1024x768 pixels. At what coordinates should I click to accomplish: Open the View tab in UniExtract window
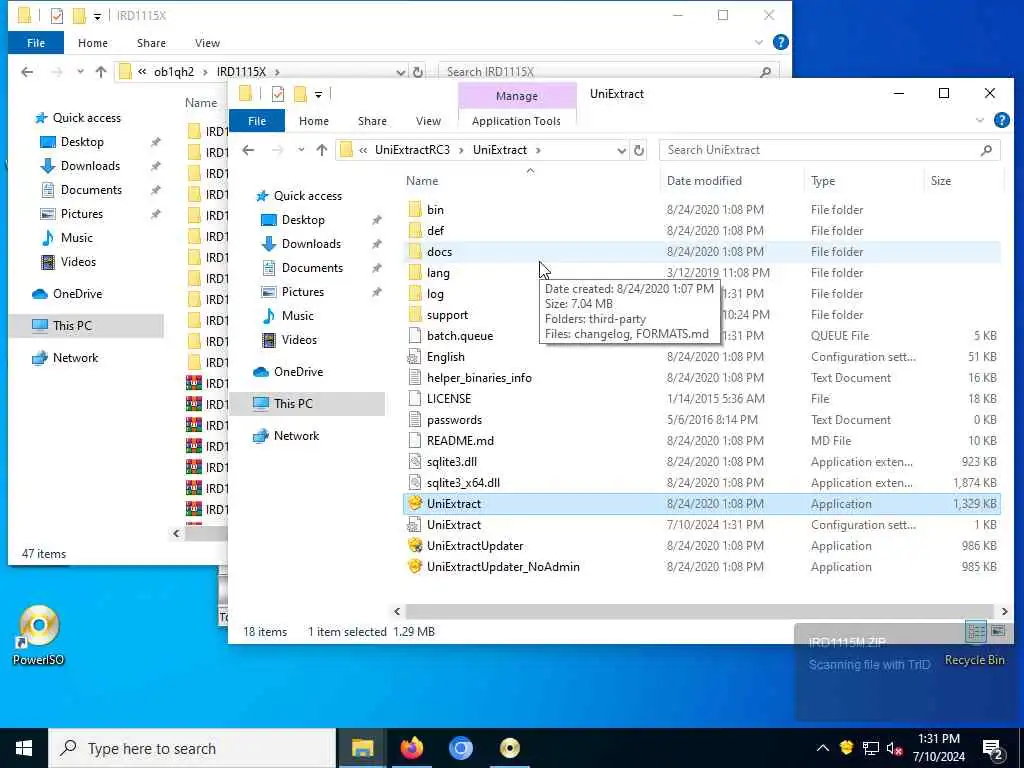(428, 121)
